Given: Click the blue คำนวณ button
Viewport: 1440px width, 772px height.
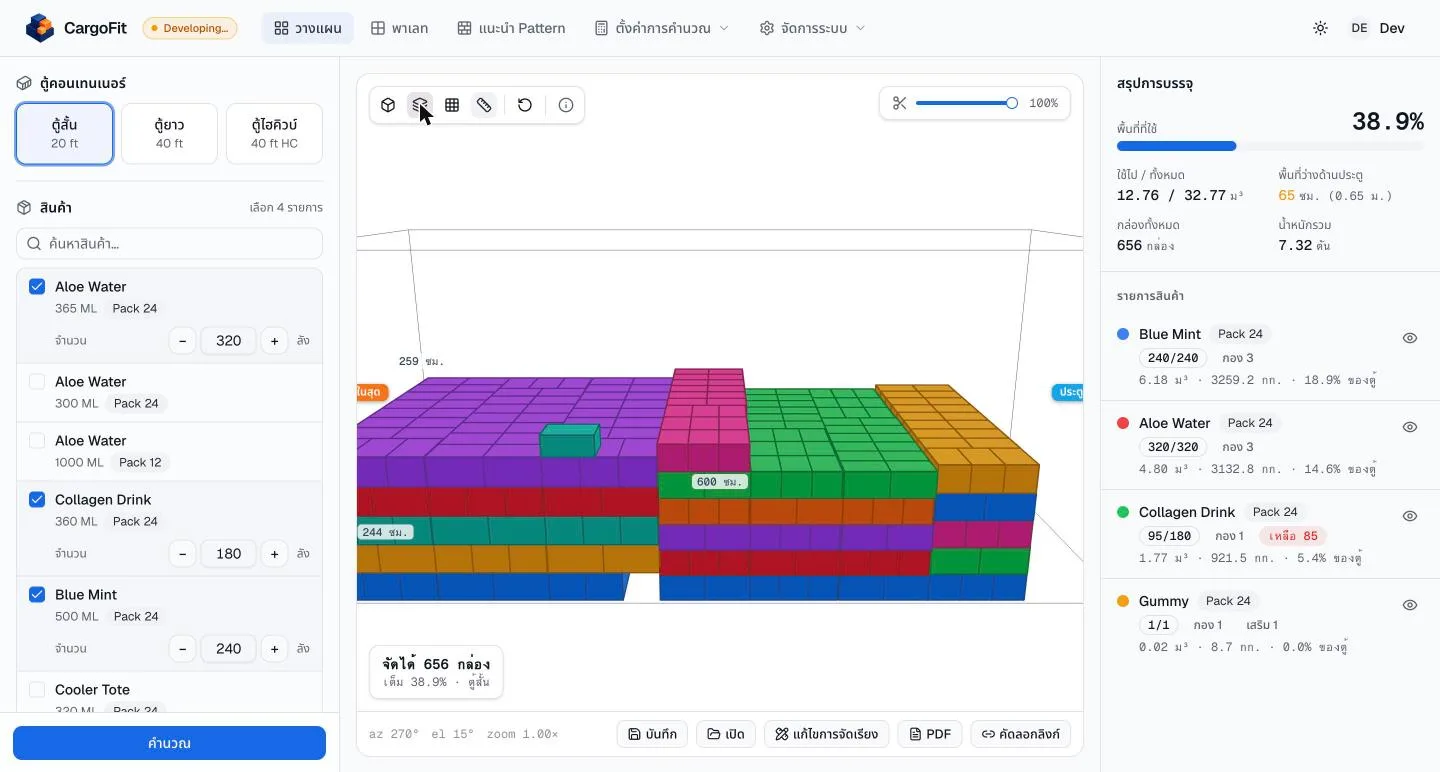Looking at the screenshot, I should click(x=169, y=743).
